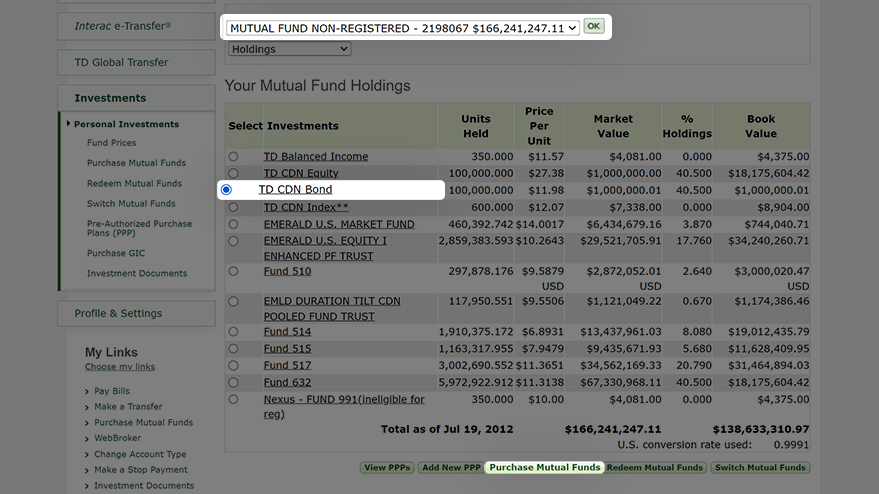Open the EMERALD U.S. MARKET FUND link
Viewport: 879px width, 494px height.
pos(339,224)
